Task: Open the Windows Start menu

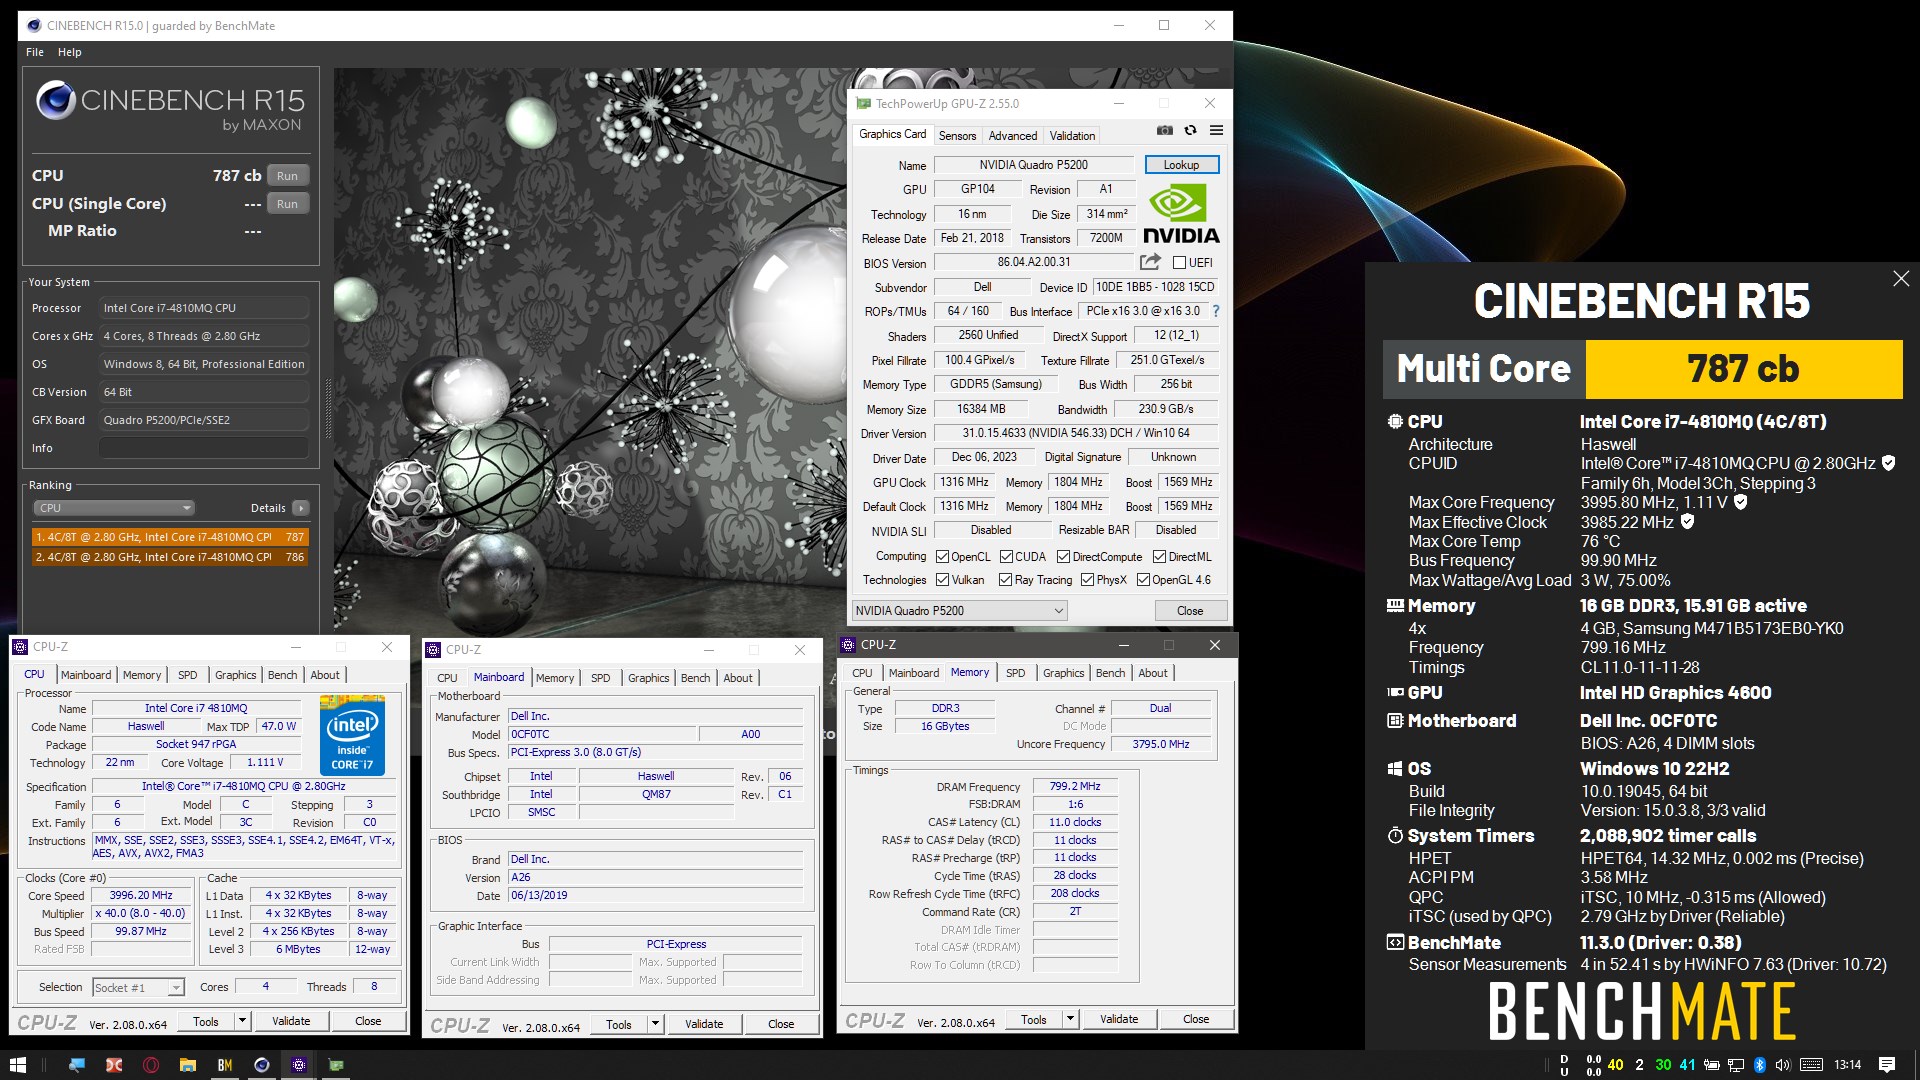Action: [x=17, y=1065]
